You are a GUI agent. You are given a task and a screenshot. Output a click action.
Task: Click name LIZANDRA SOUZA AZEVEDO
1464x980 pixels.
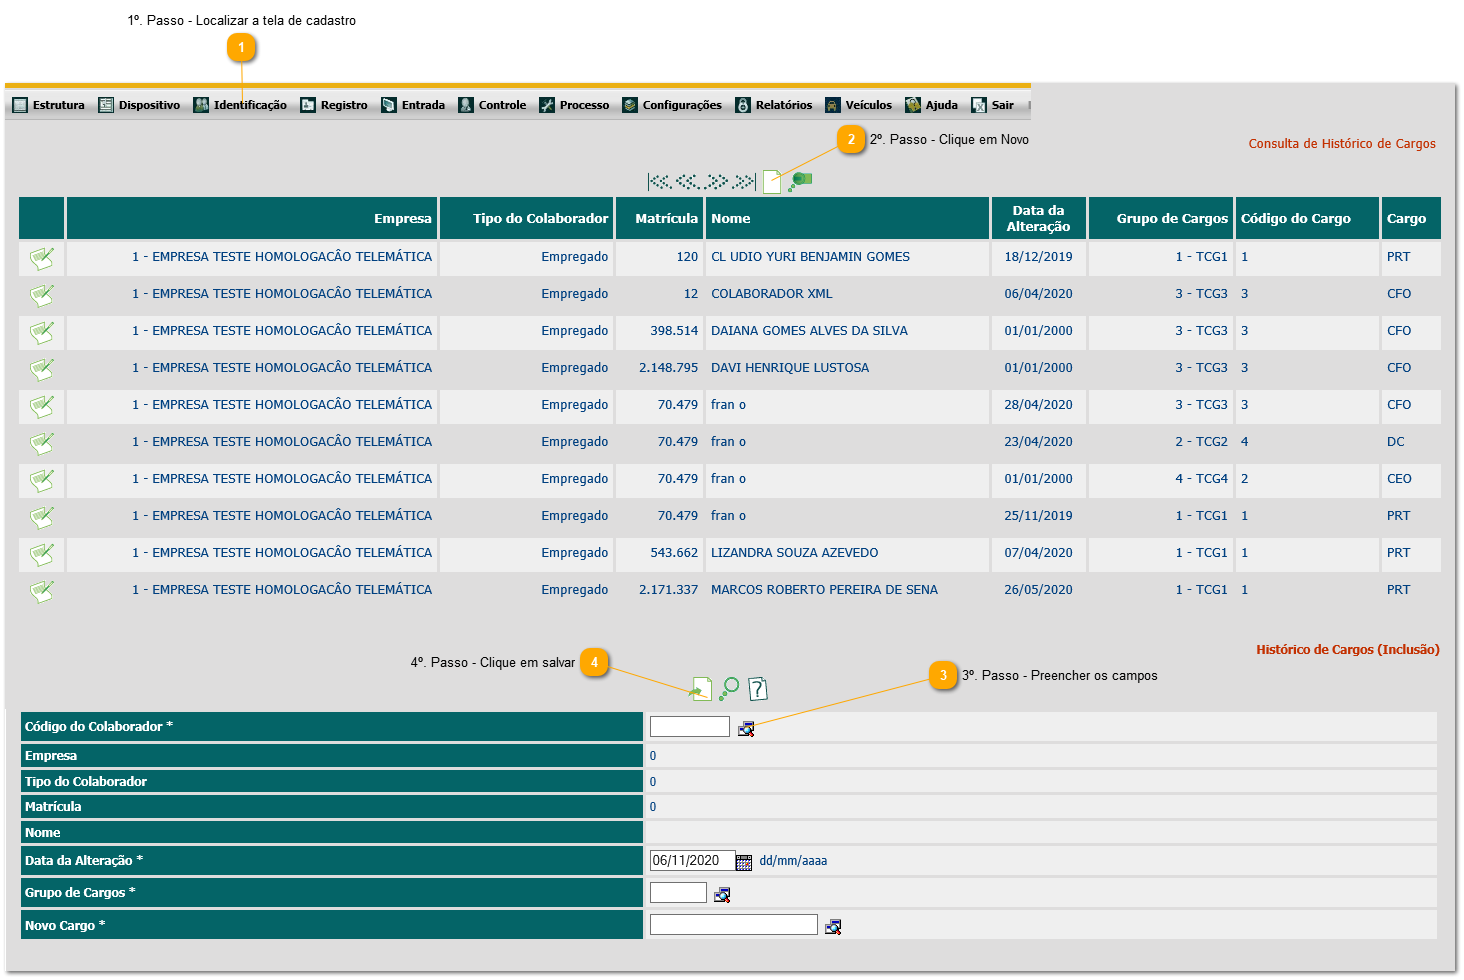pyautogui.click(x=794, y=553)
